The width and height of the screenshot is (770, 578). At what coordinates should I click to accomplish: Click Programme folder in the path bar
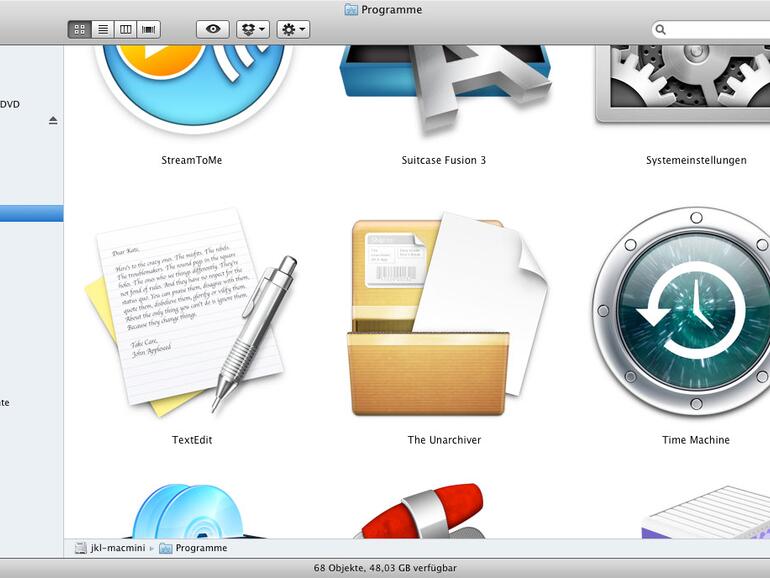(193, 548)
